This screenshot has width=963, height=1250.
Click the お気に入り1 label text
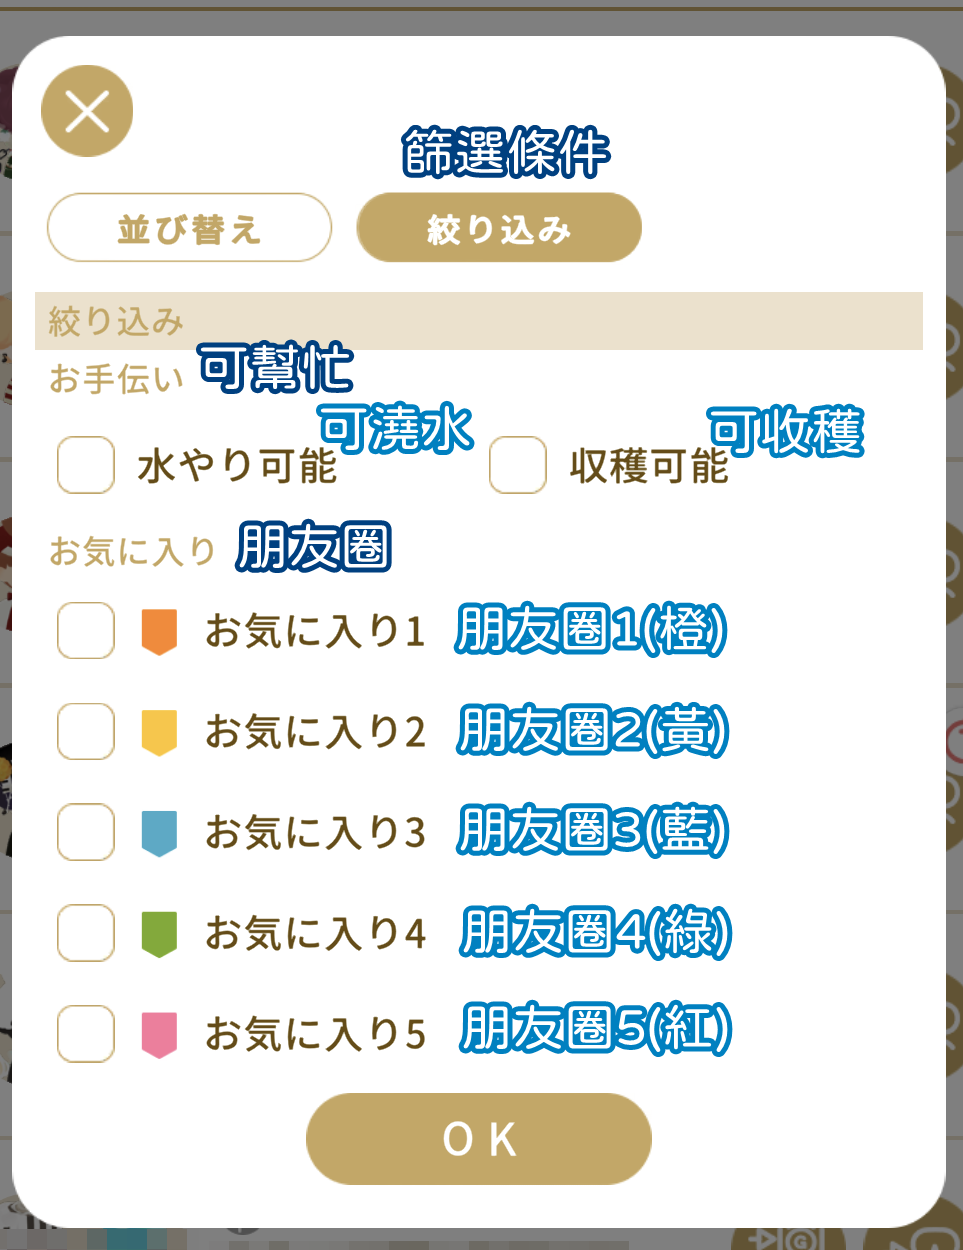click(316, 631)
